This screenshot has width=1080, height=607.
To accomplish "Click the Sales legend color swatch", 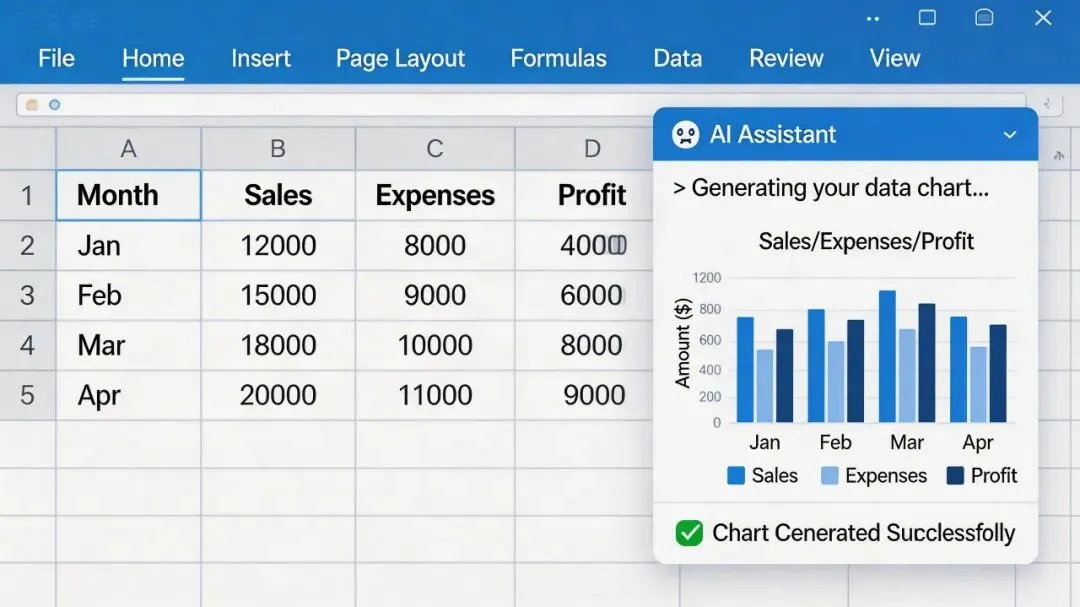I will 736,476.
